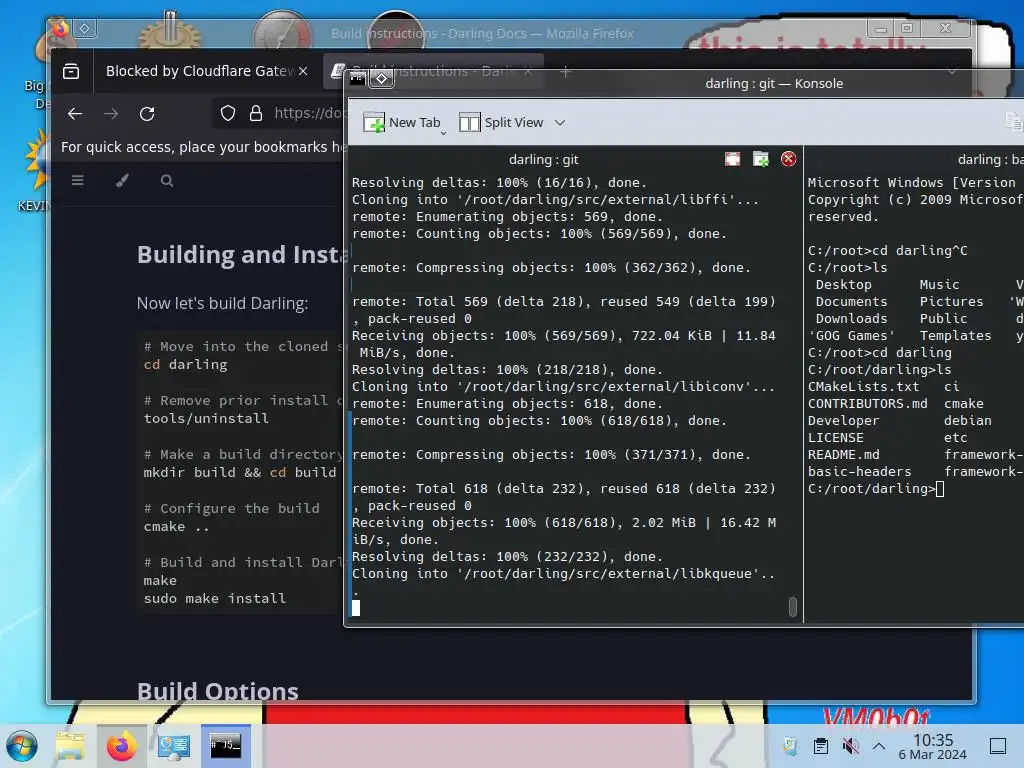This screenshot has width=1024, height=768.
Task: Go forward in Firefox
Action: coord(111,114)
